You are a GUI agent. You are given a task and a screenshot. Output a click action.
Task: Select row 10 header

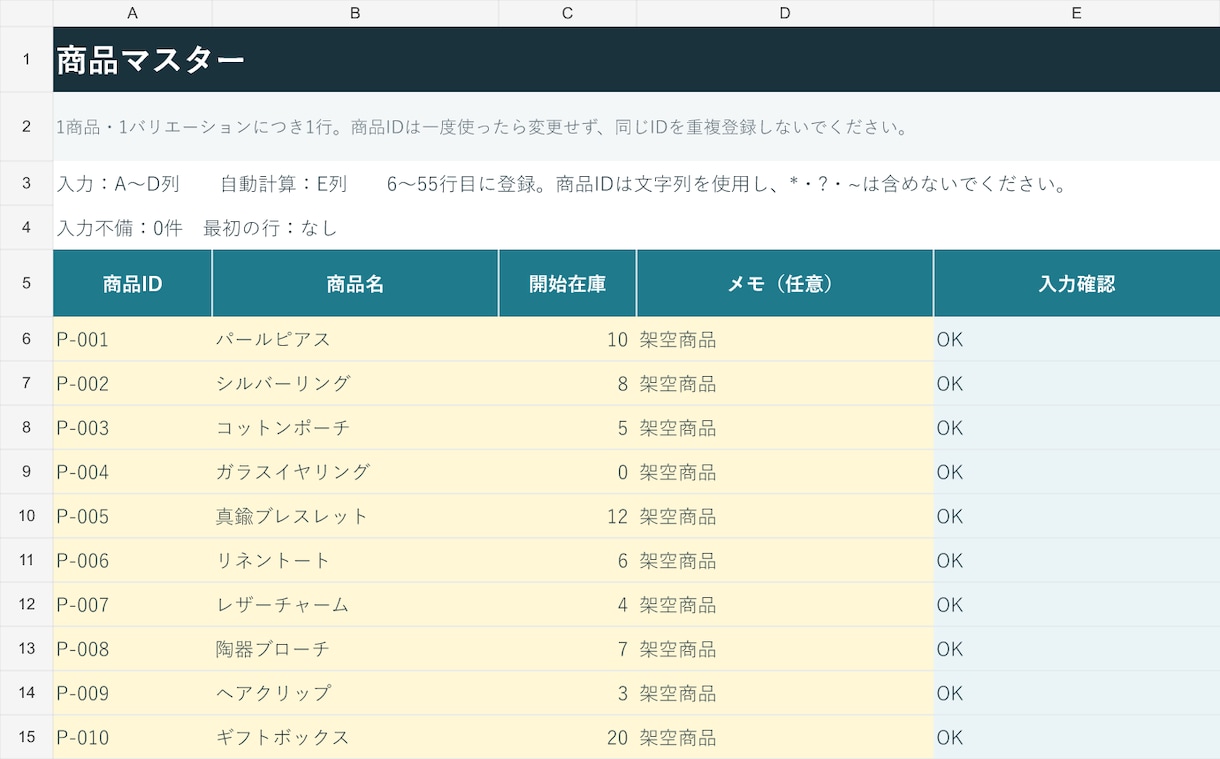point(26,516)
